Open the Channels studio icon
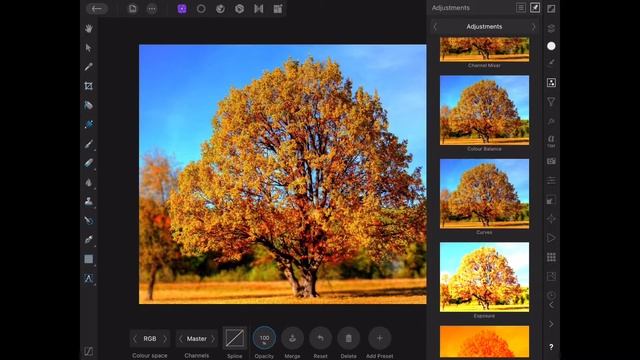This screenshot has height=360, width=640. point(551,180)
